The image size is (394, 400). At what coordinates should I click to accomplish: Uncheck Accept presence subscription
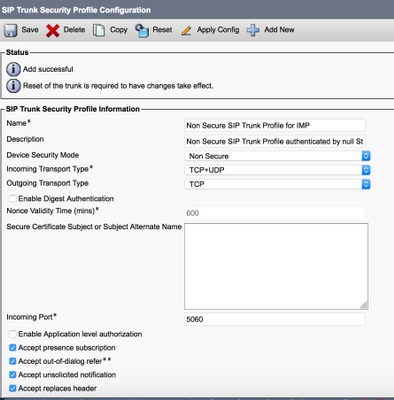pyautogui.click(x=13, y=348)
